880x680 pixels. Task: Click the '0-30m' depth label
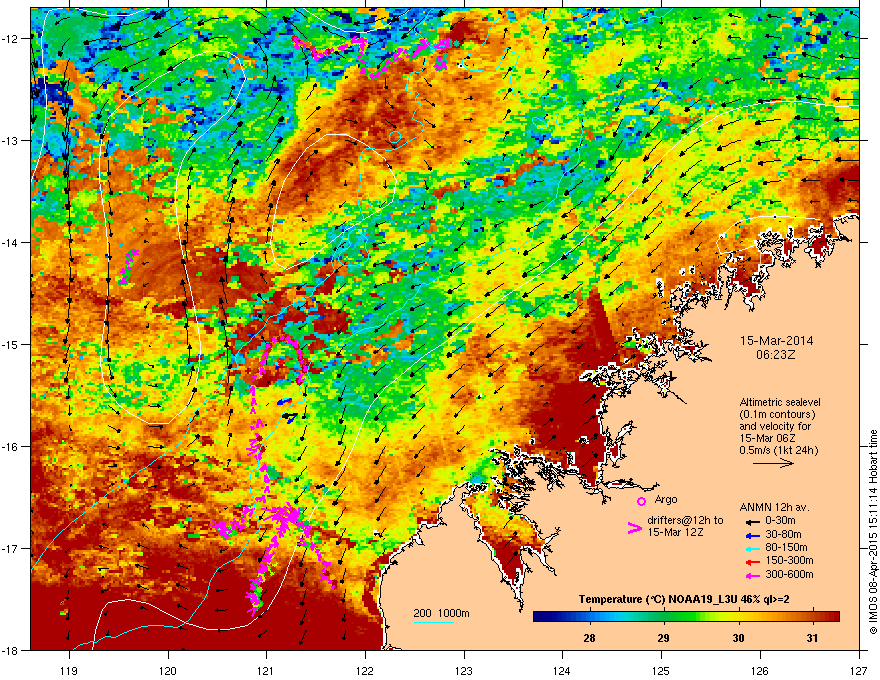tap(780, 520)
